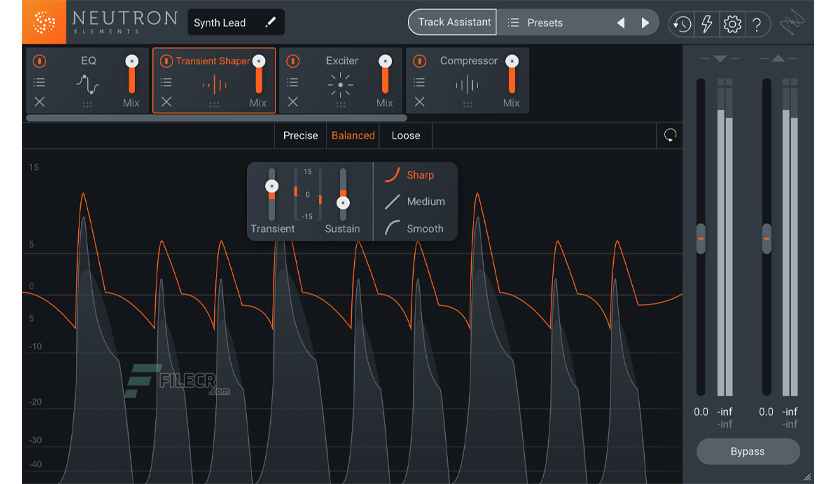Screen dimensions: 836x484
Task: Select the Transient Shaper waveform icon
Action: coord(214,84)
